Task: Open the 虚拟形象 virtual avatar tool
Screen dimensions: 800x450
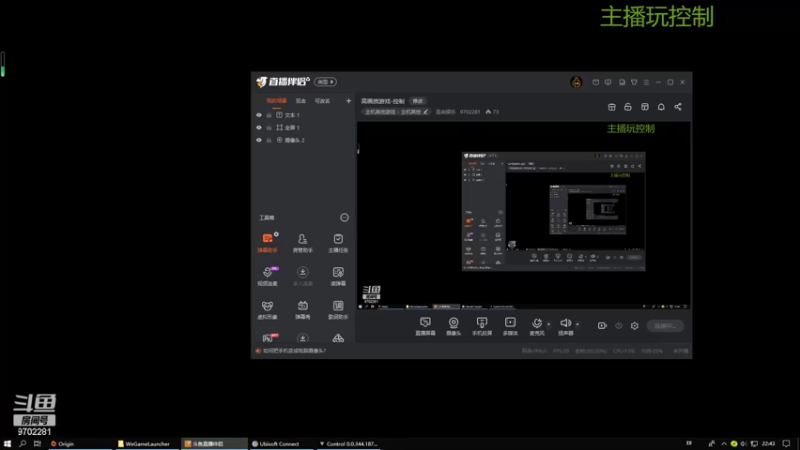Action: (267, 310)
